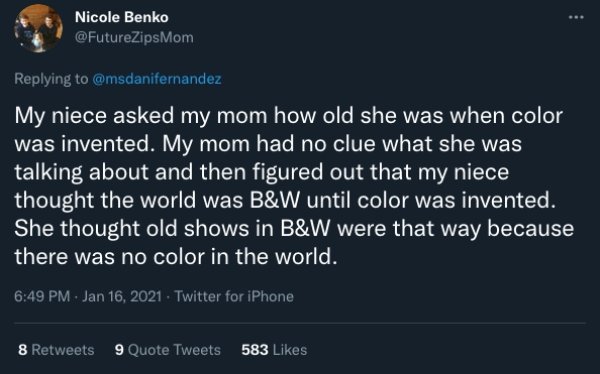Open the @FutureZipsMom handle
The image size is (600, 374).
tap(134, 38)
